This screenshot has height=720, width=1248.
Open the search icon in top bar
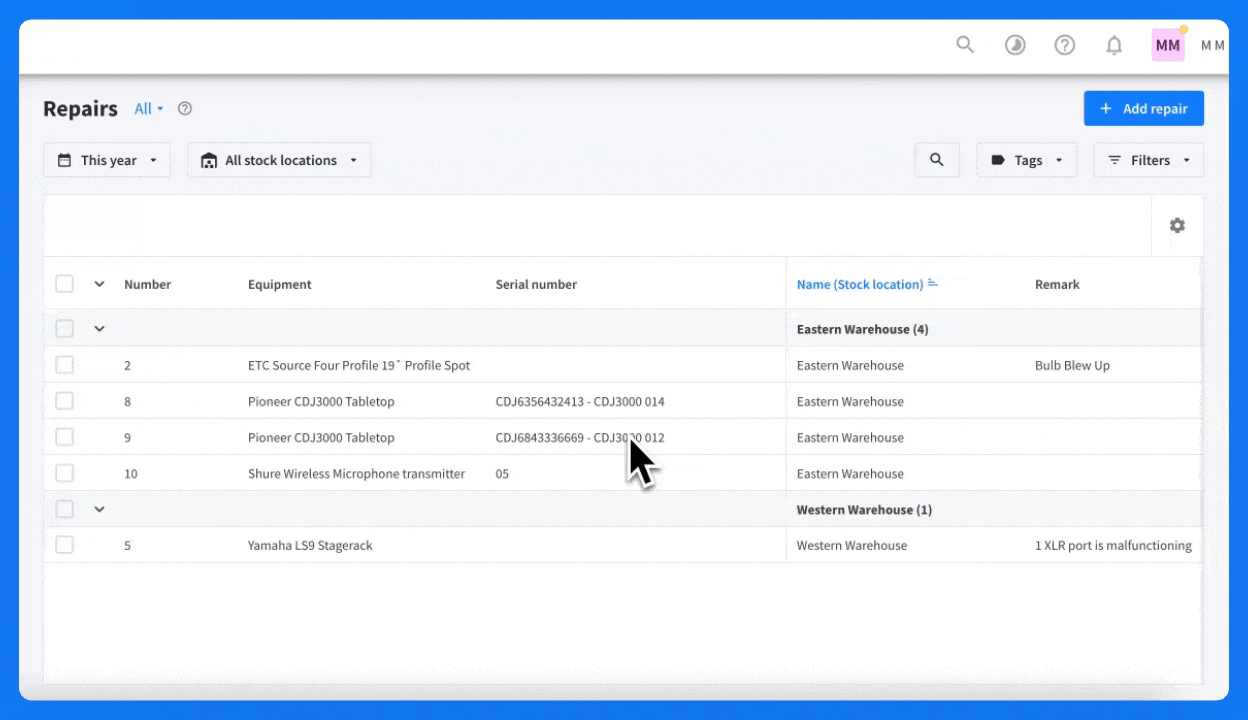pos(965,45)
